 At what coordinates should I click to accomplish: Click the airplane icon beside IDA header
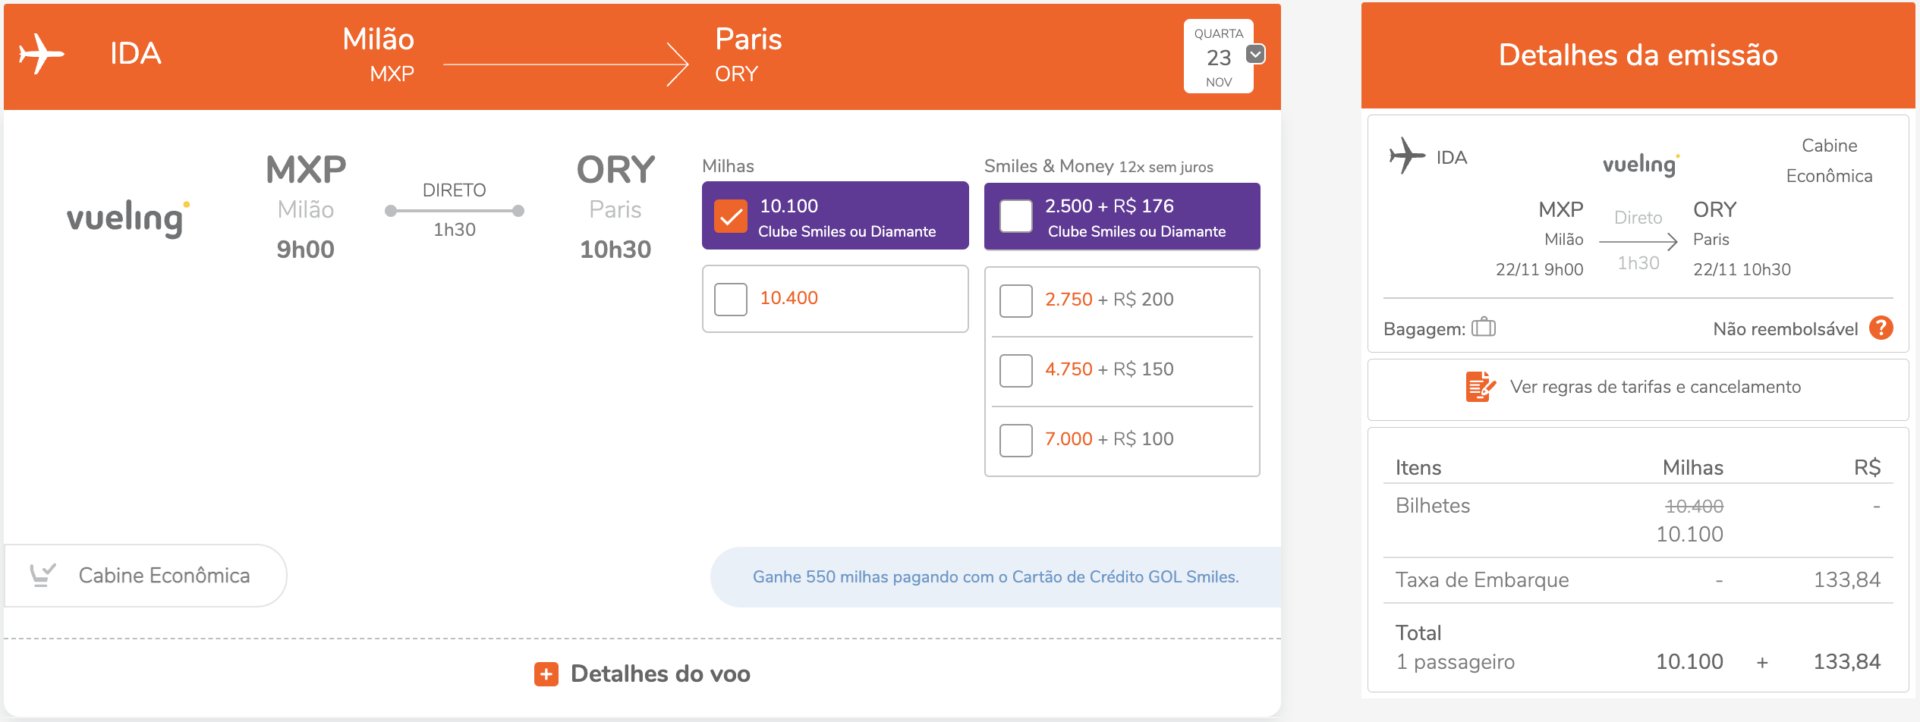41,54
